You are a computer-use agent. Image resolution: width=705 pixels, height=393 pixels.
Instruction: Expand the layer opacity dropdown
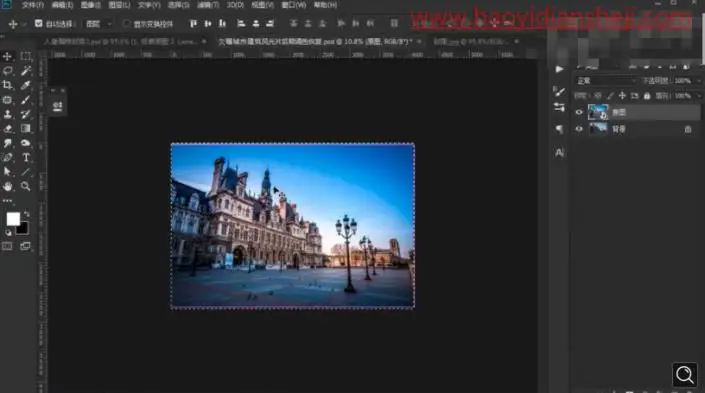click(699, 81)
